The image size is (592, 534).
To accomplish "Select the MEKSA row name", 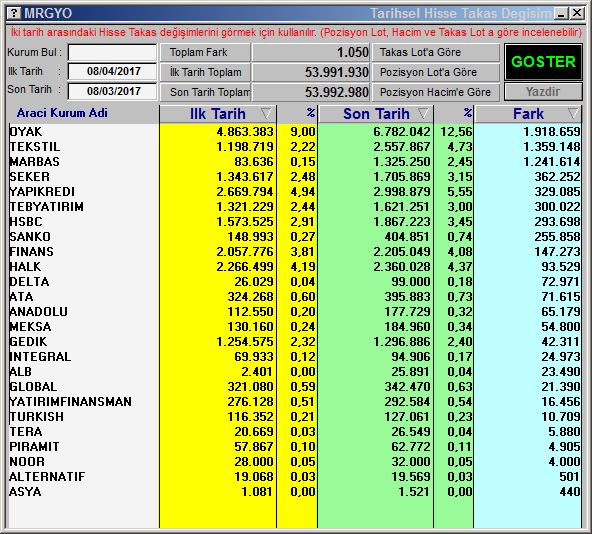I will point(30,327).
